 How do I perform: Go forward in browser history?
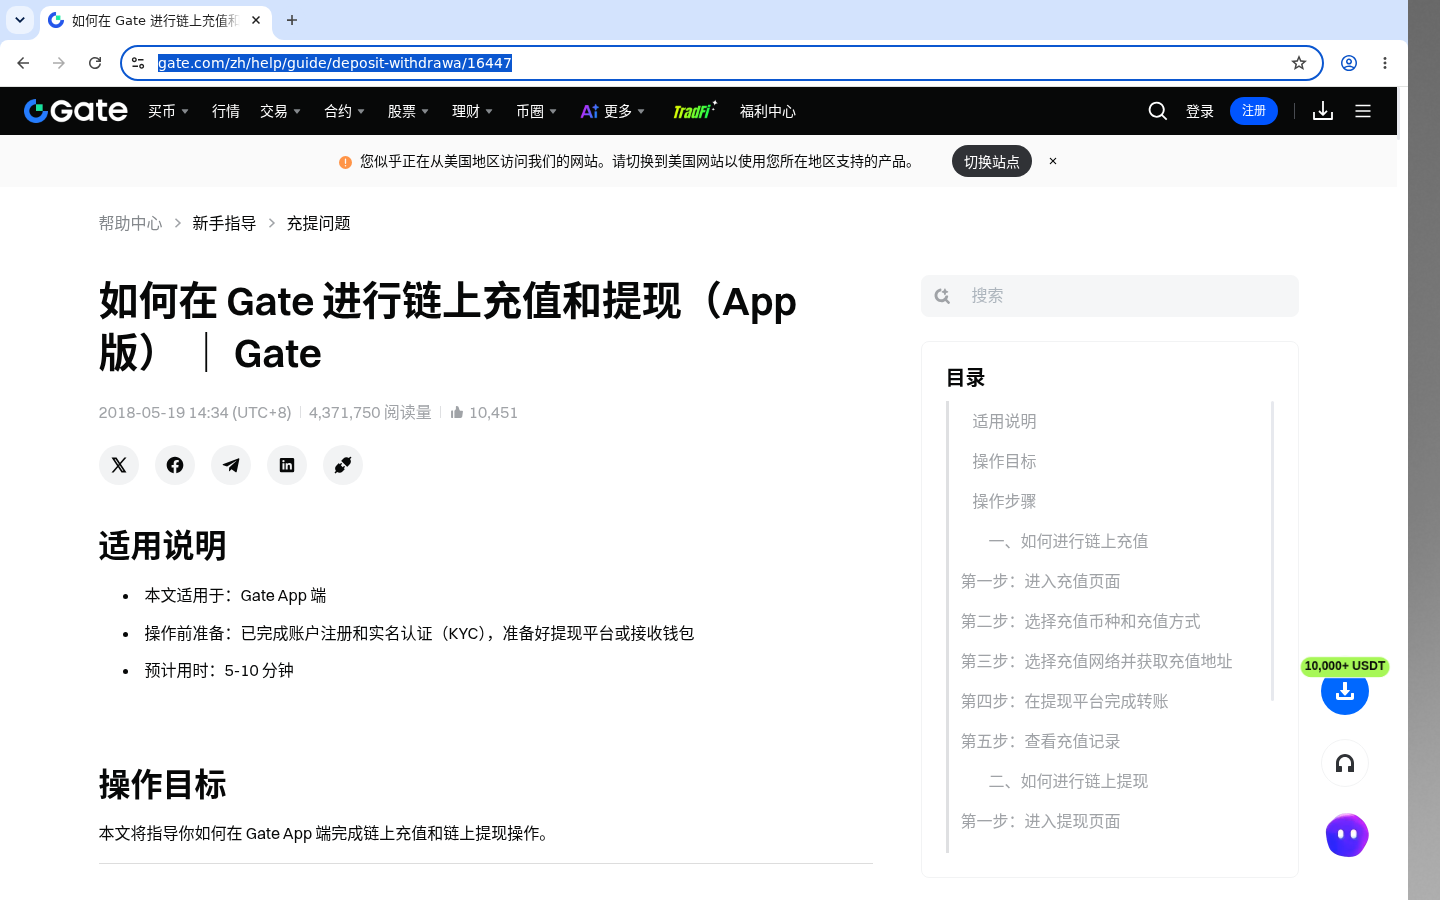click(59, 63)
